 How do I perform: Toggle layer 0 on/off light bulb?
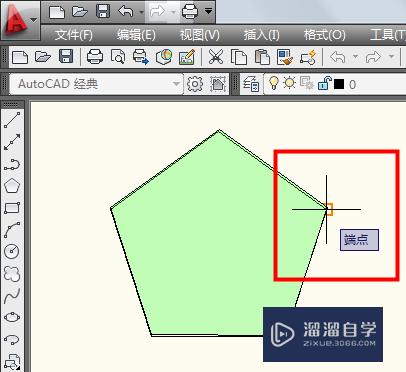[274, 83]
